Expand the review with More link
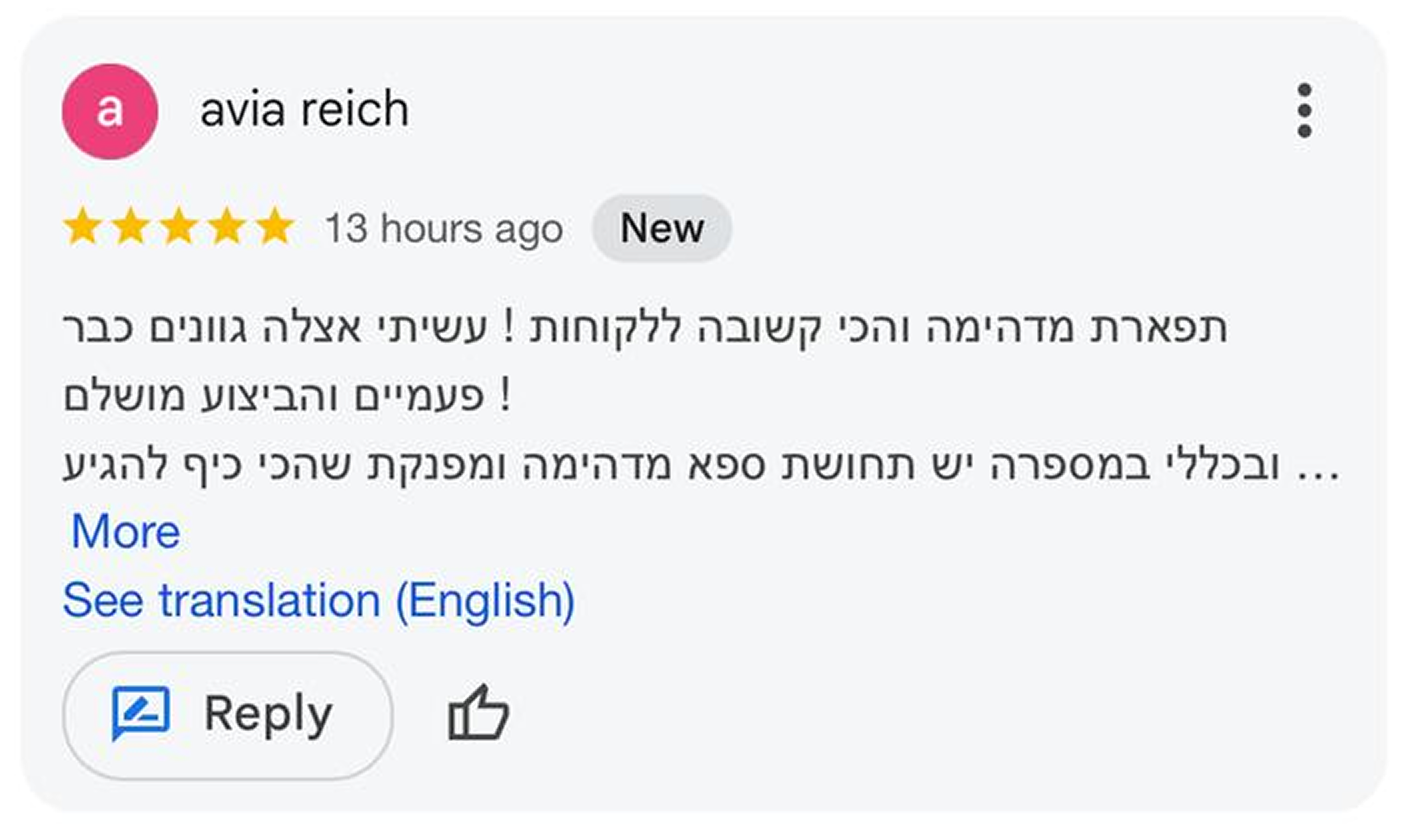Image resolution: width=1410 pixels, height=832 pixels. (126, 532)
